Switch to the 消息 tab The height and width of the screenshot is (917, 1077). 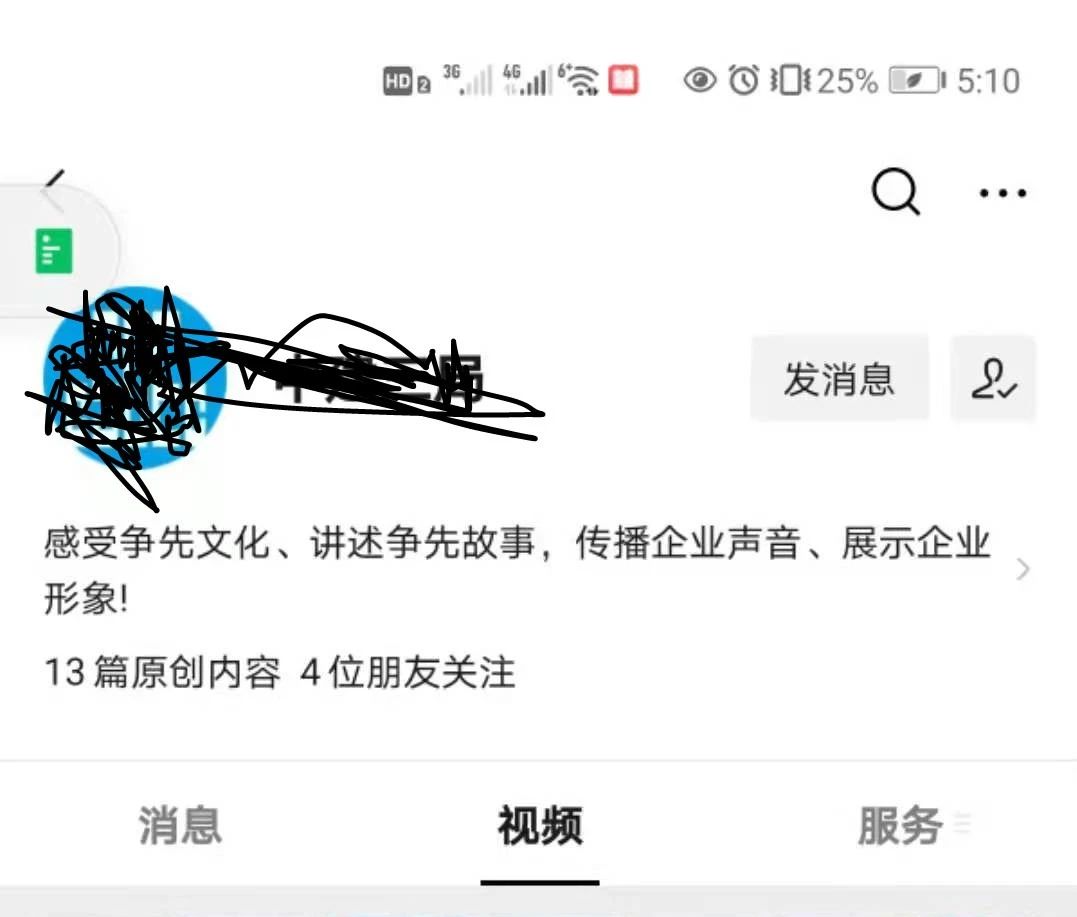[180, 825]
